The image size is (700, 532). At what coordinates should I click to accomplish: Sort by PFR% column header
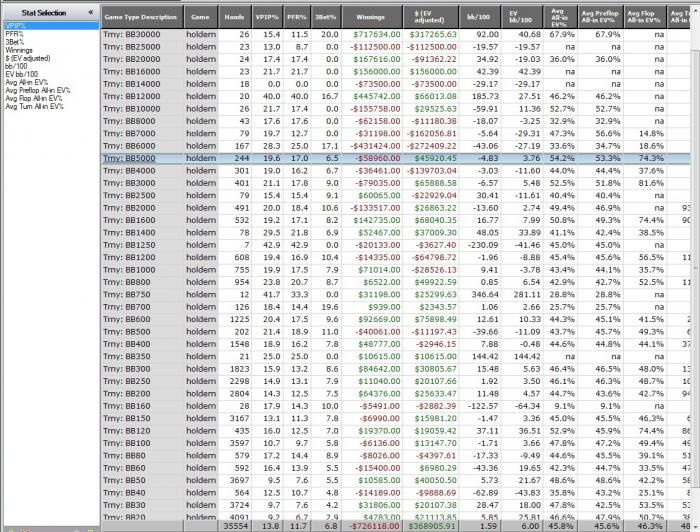coord(296,17)
